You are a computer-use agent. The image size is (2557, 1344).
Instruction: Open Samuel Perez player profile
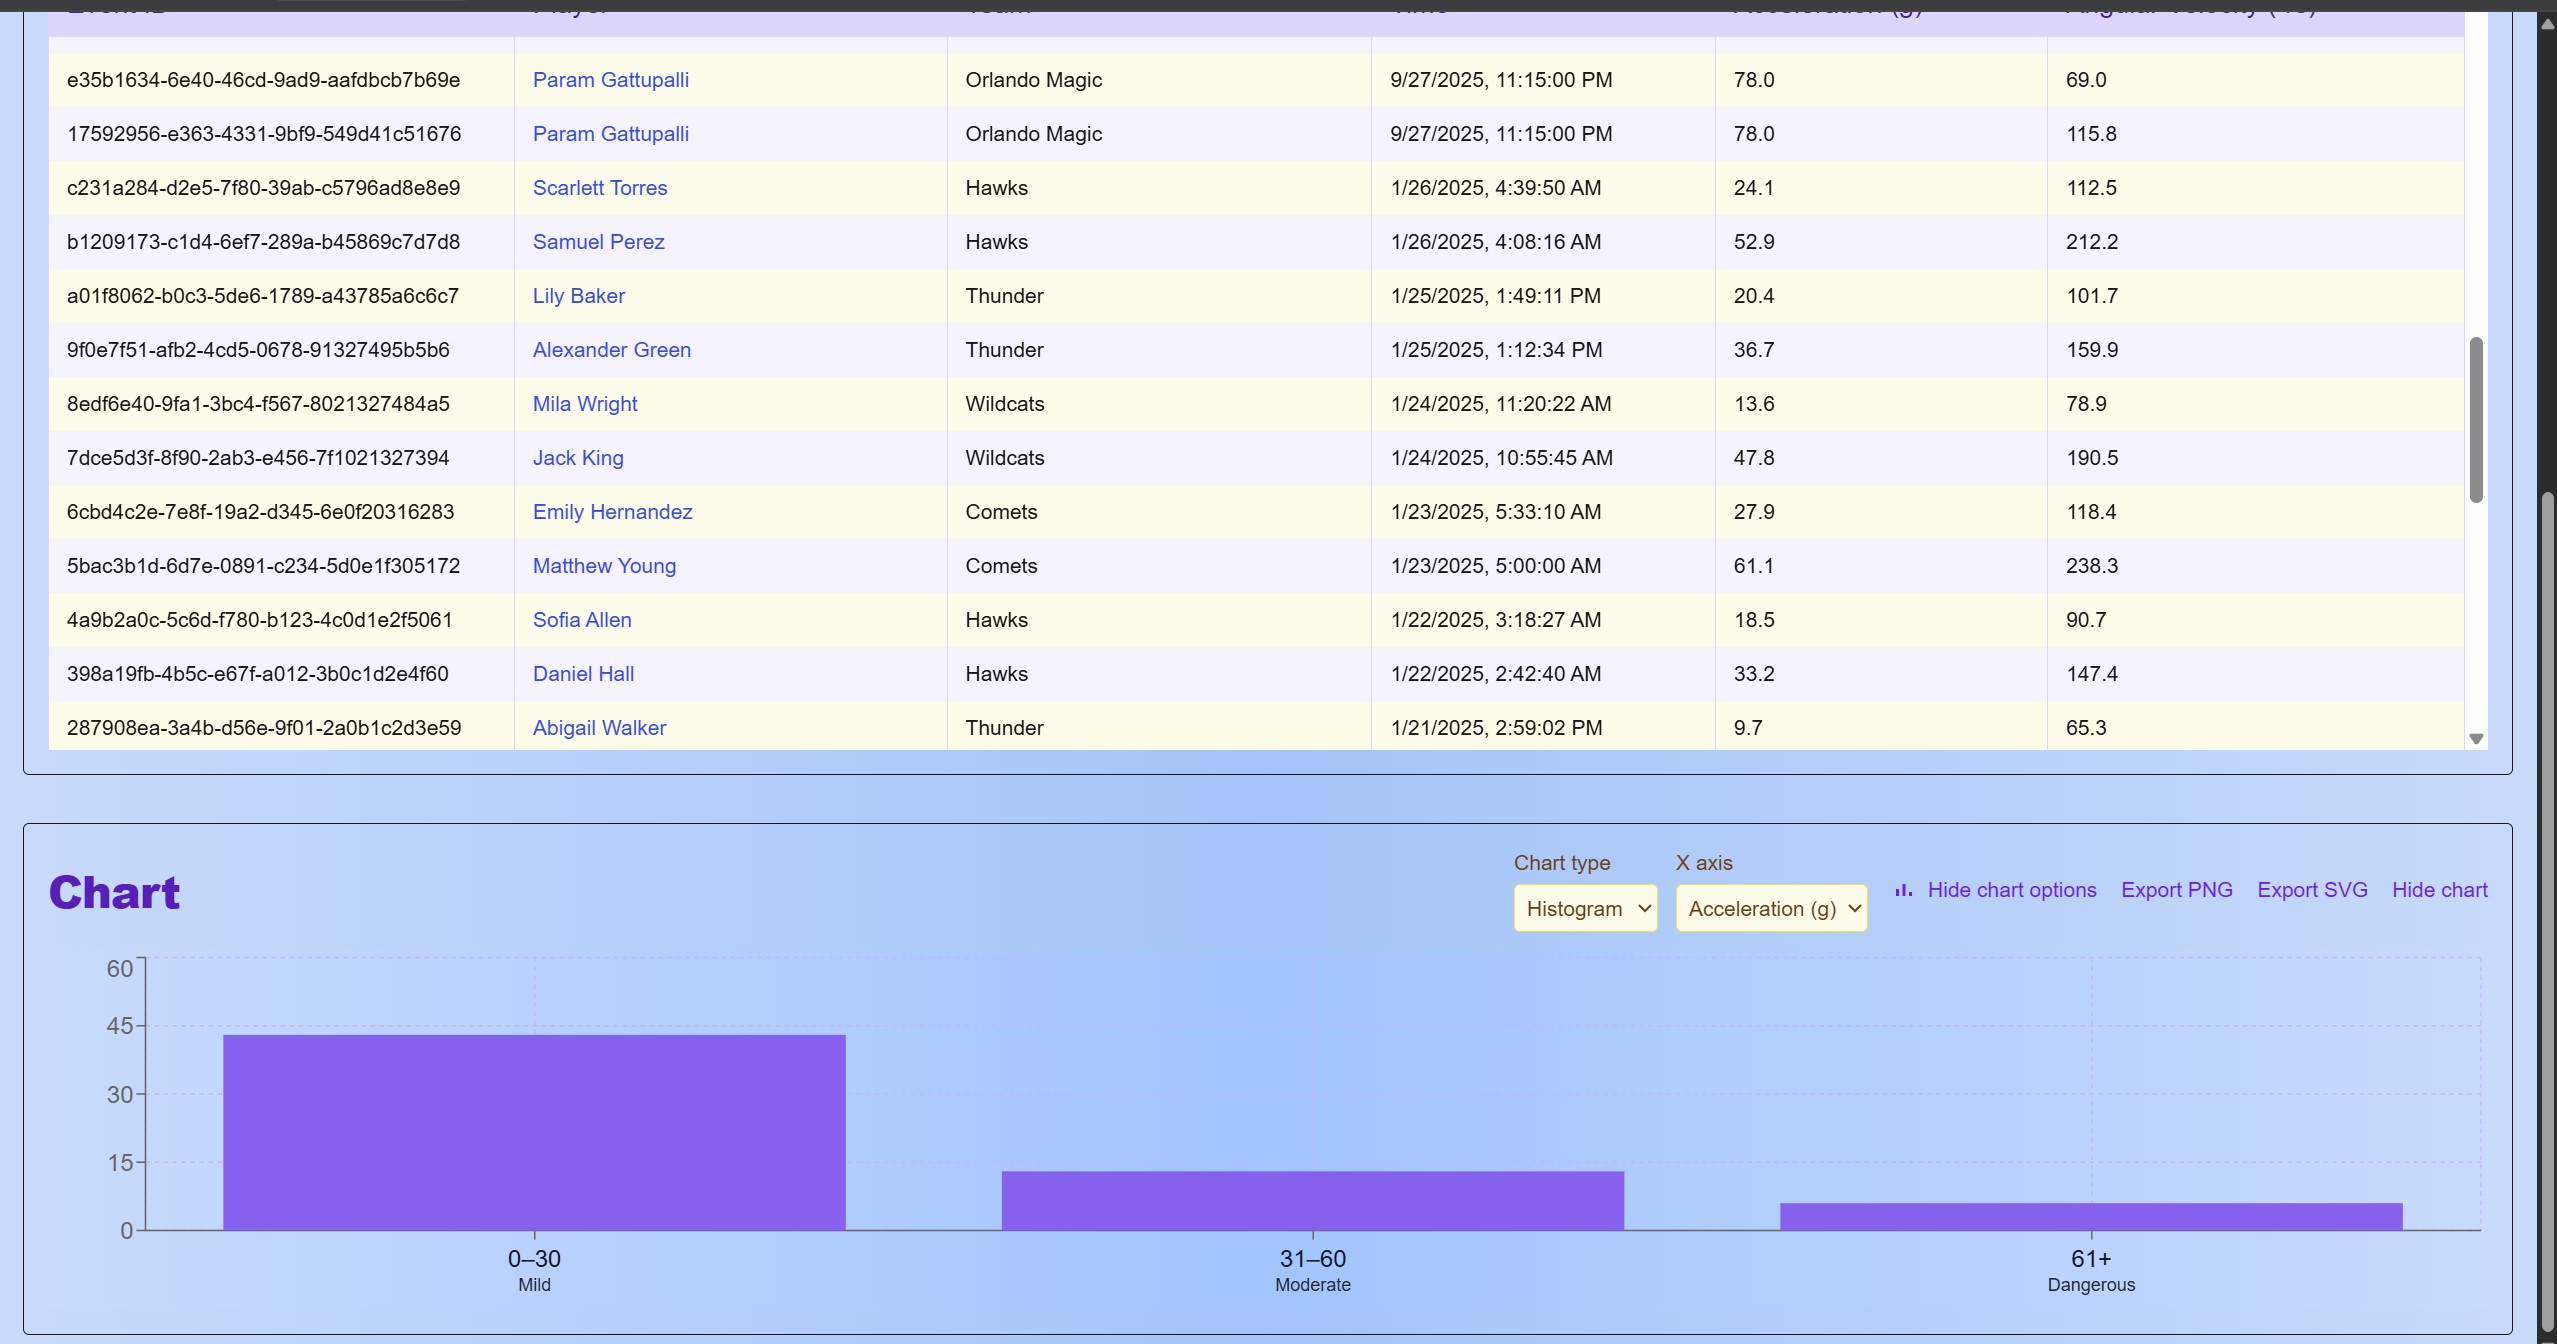point(598,242)
